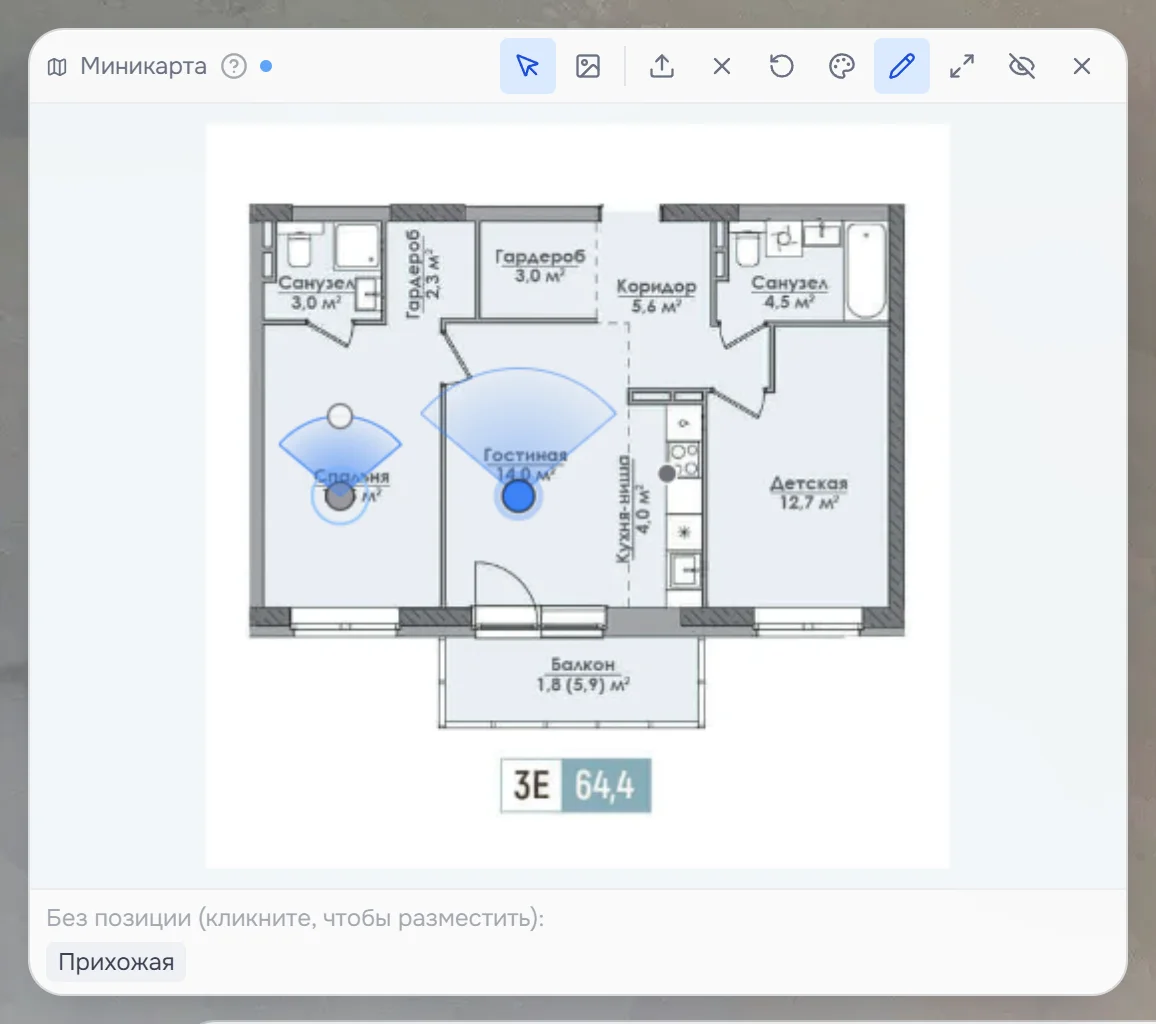Click the 64,4 area badge below the plan
This screenshot has height=1024, width=1156.
click(606, 785)
